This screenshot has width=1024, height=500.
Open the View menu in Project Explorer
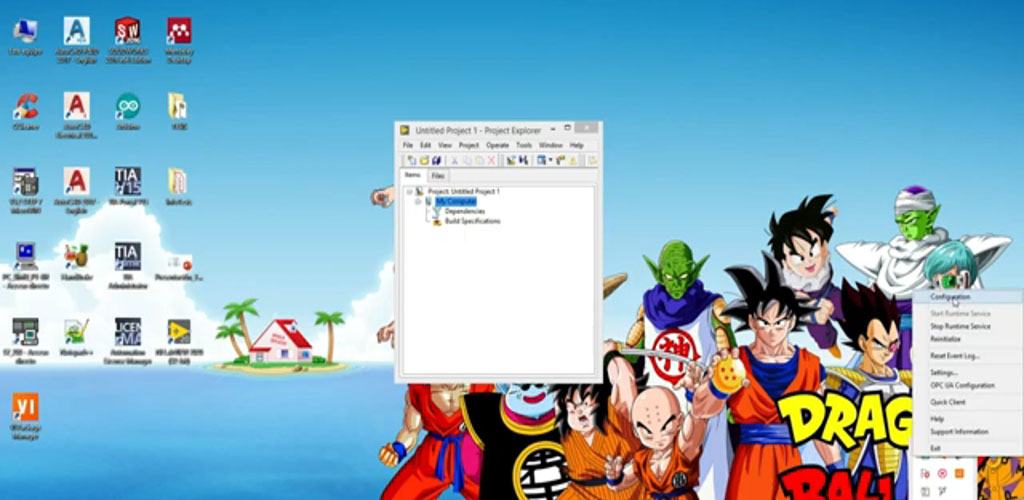(x=445, y=145)
